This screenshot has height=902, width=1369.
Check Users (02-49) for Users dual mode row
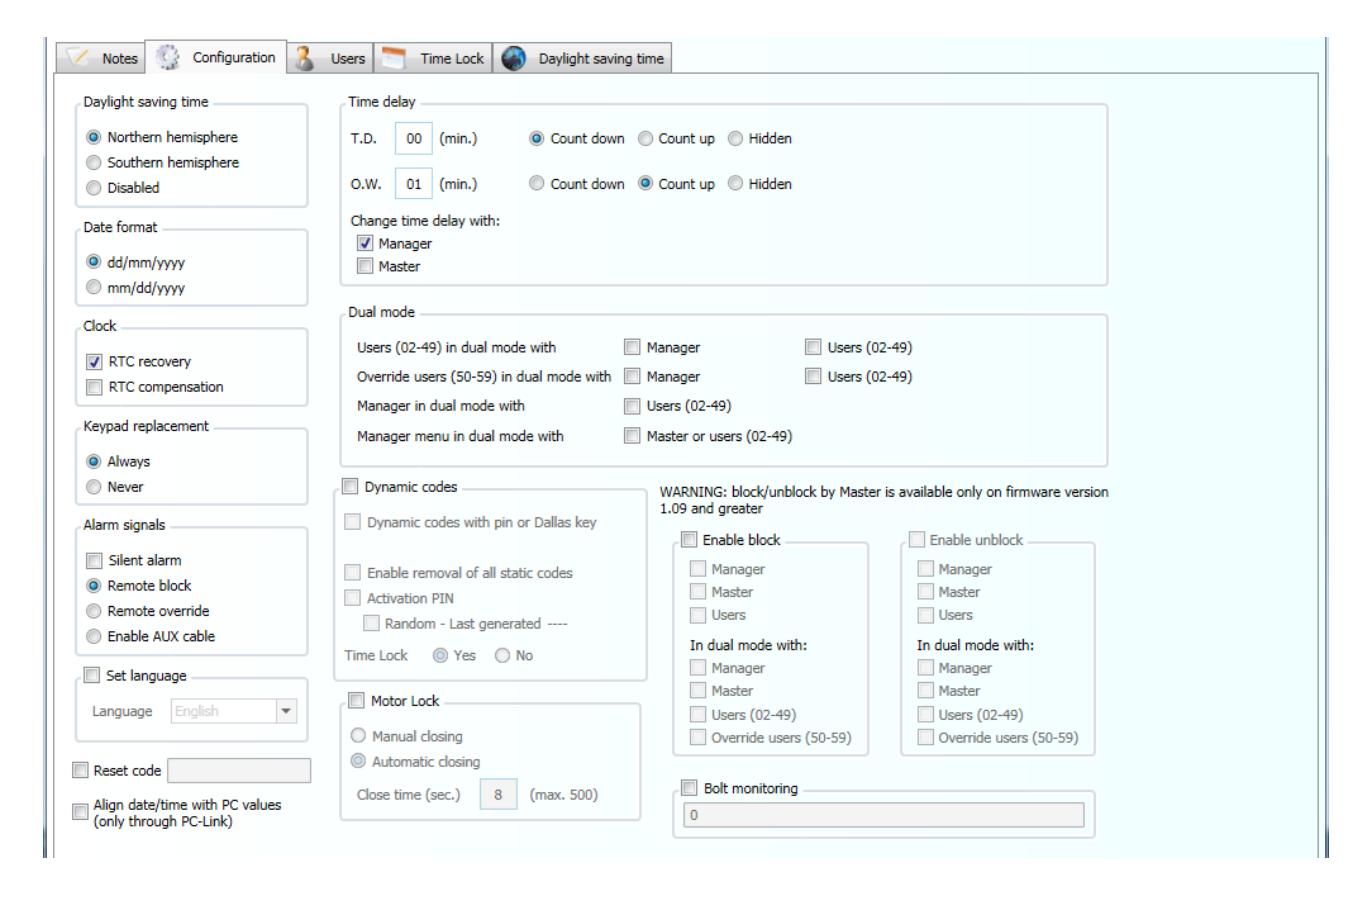(813, 348)
